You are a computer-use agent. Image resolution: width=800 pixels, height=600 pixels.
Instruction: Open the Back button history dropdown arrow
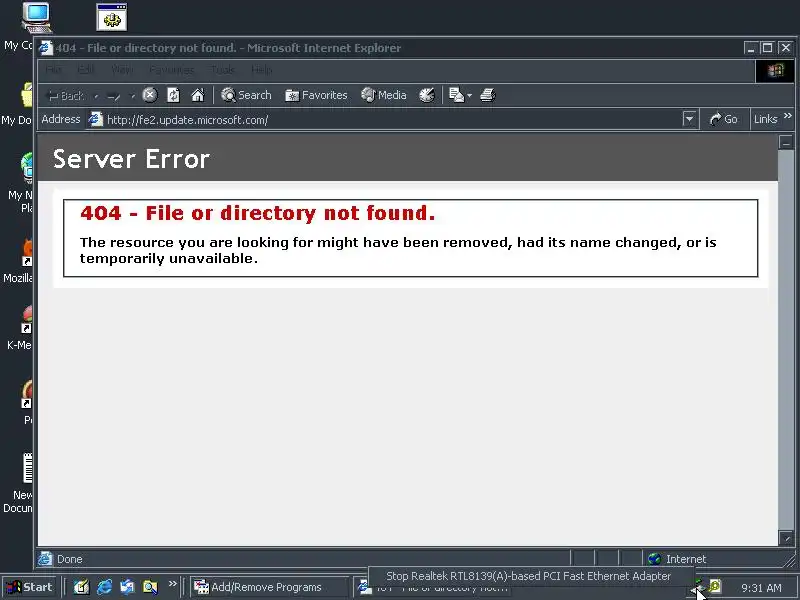pyautogui.click(x=96, y=95)
